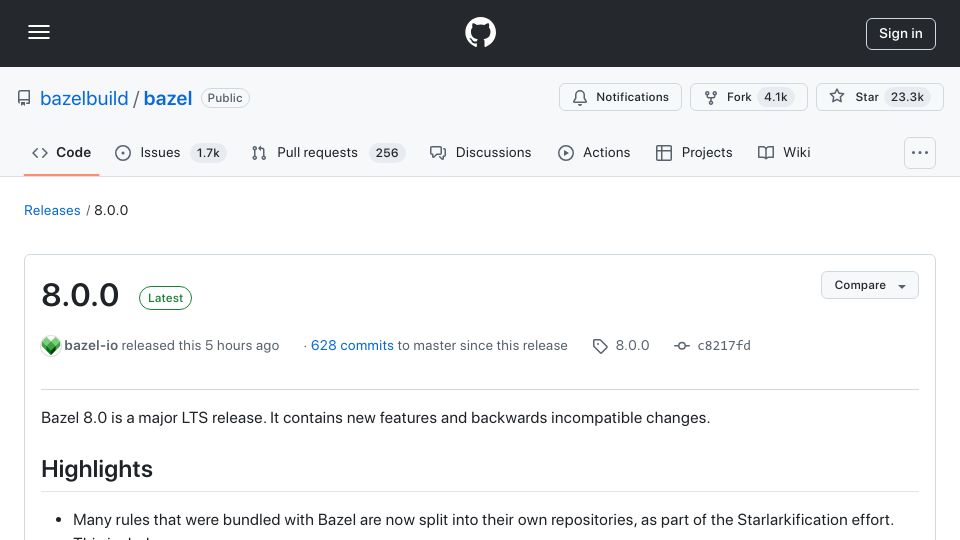Image resolution: width=960 pixels, height=540 pixels.
Task: Click the table Projects icon
Action: 664,153
